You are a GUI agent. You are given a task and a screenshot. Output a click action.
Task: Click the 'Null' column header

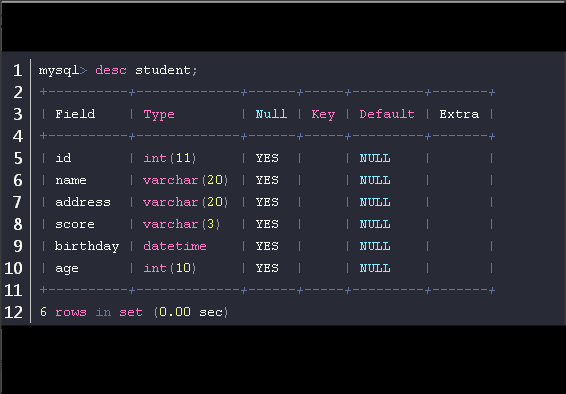tap(271, 114)
